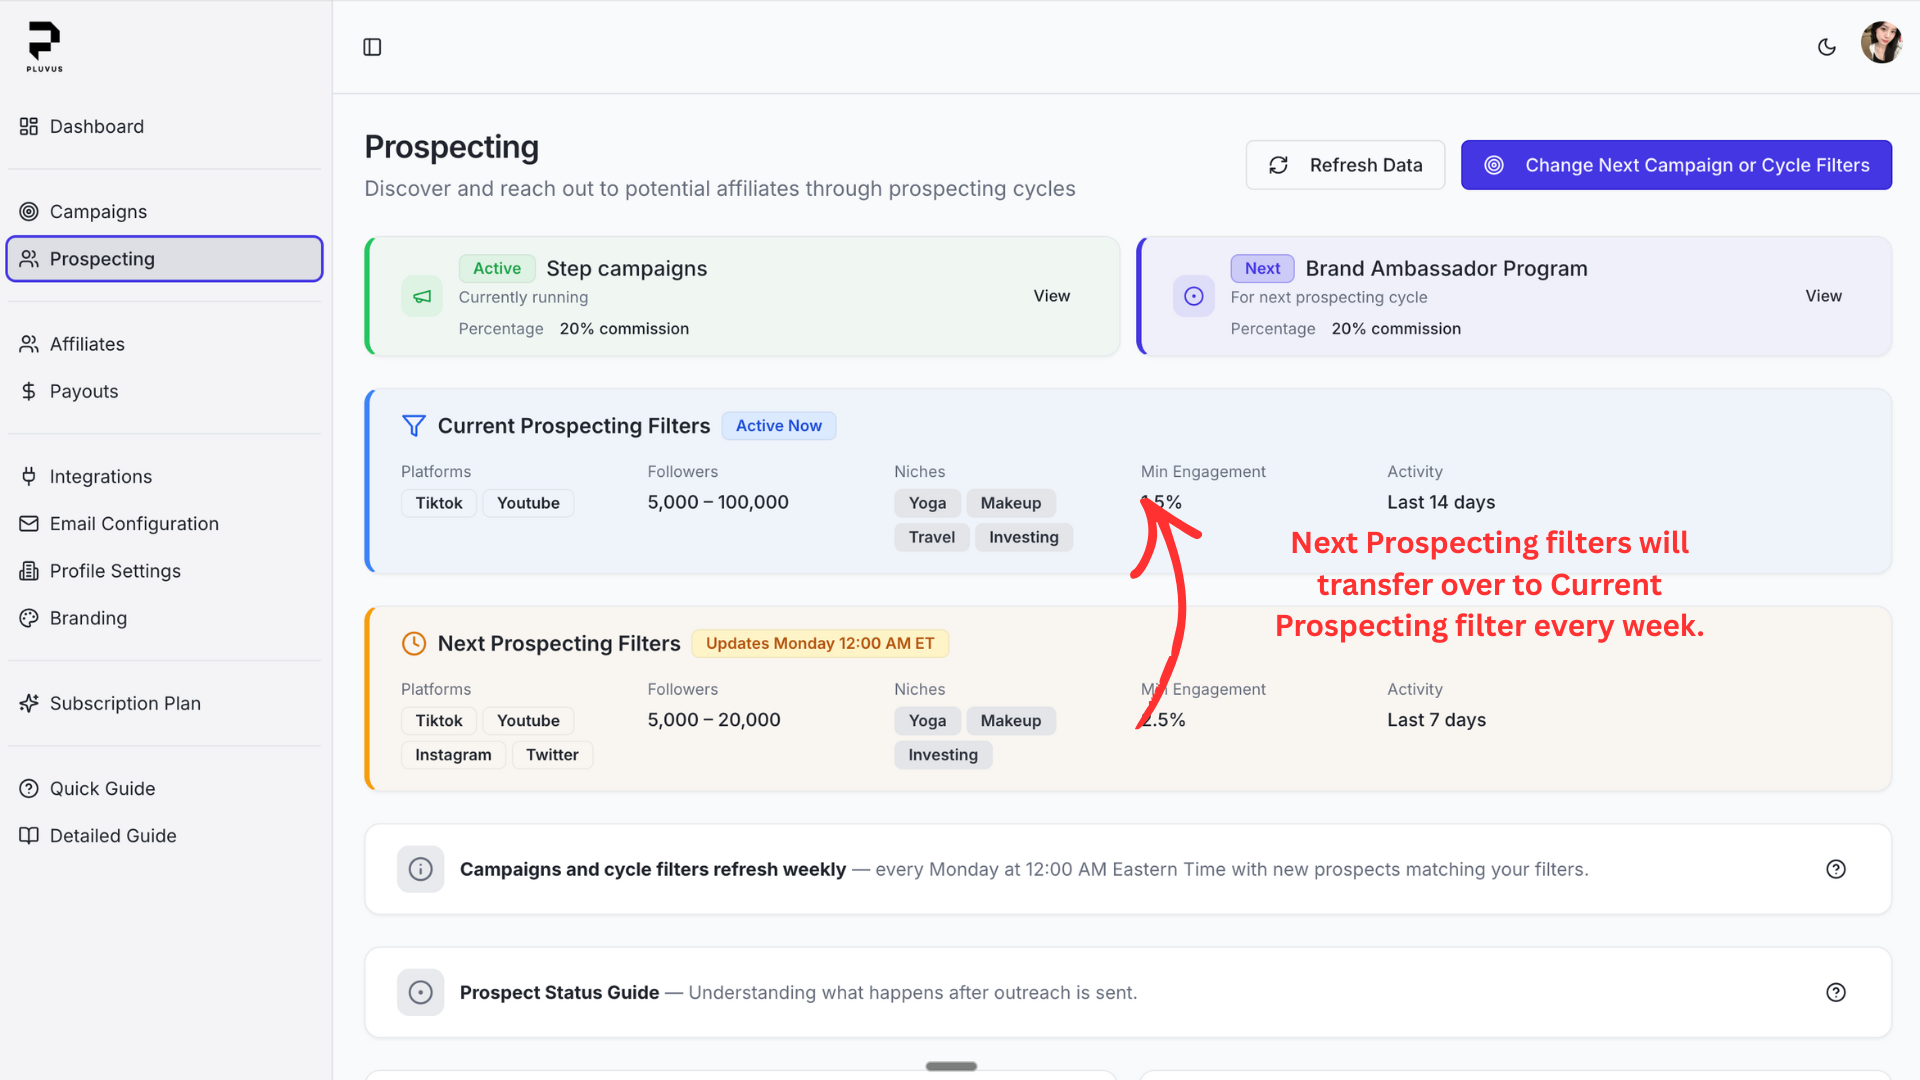View the active Step campaigns
This screenshot has width=1920, height=1080.
click(1051, 296)
